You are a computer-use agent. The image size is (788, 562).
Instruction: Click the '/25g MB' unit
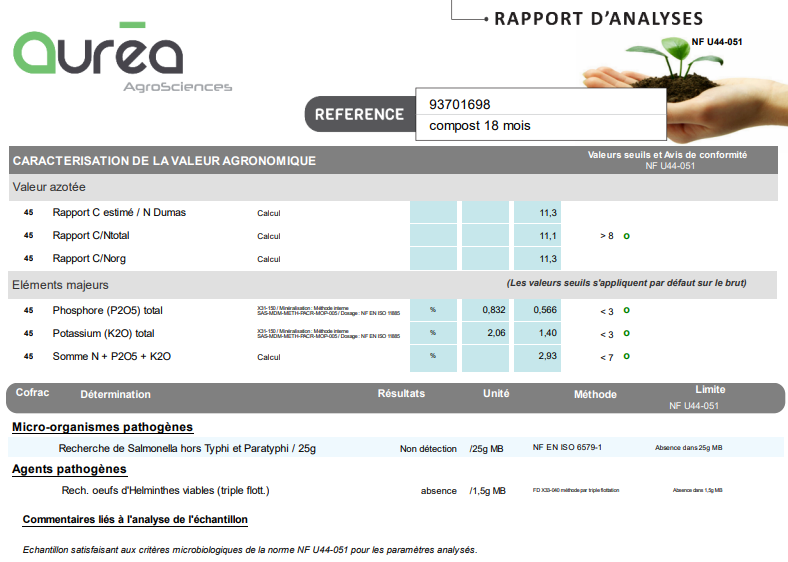[486, 449]
